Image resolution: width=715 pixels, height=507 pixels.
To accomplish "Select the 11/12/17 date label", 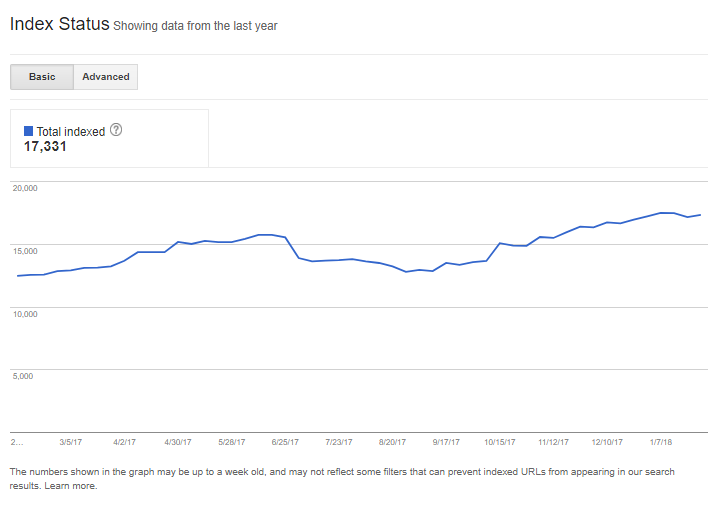I will [553, 442].
